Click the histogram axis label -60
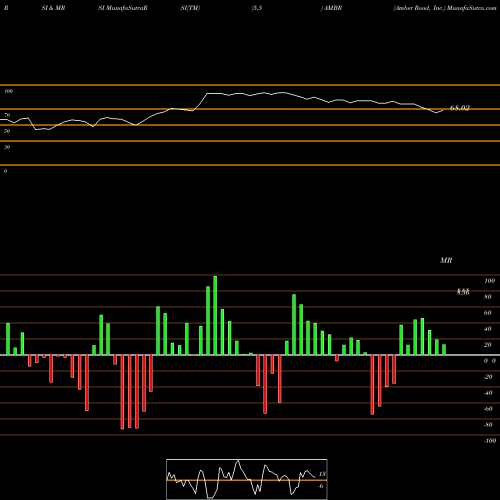 tap(488, 409)
